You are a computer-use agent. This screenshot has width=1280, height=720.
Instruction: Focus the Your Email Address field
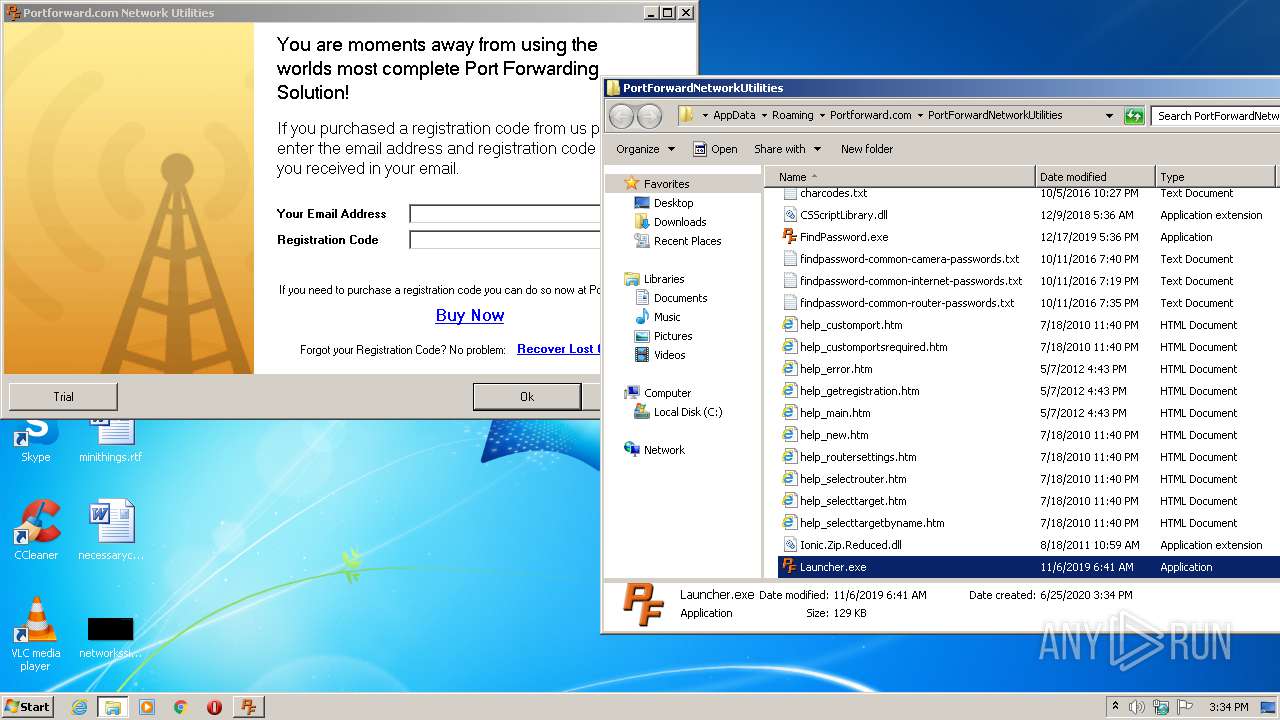(x=505, y=214)
